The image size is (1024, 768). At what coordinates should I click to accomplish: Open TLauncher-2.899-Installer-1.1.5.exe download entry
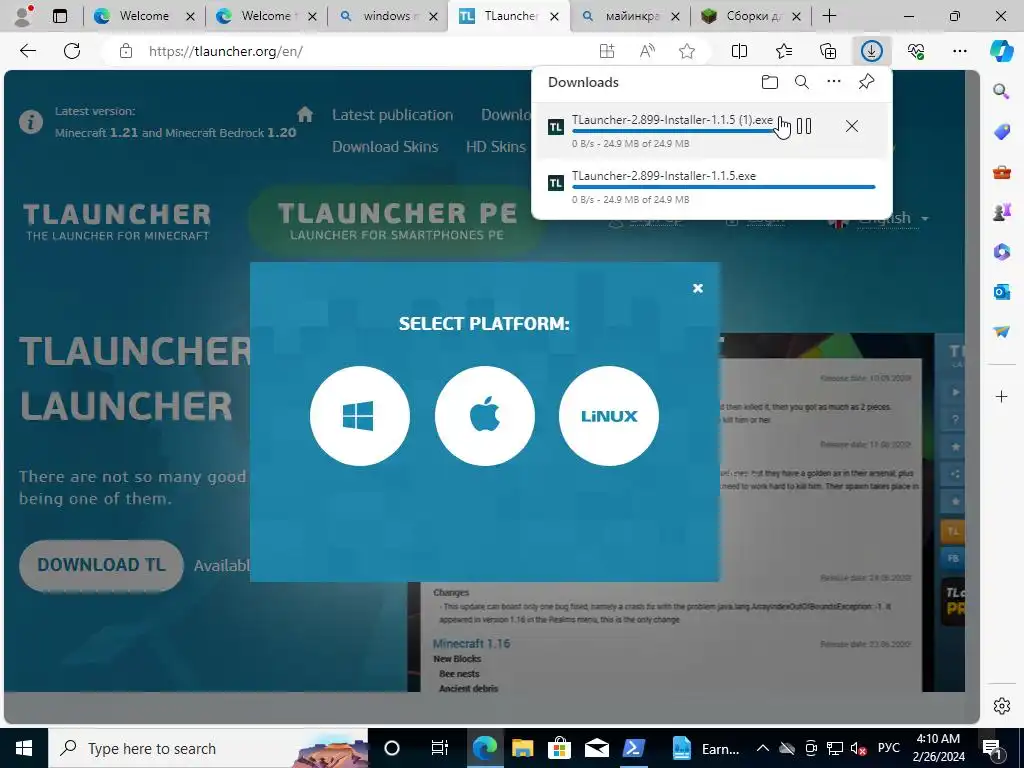pyautogui.click(x=712, y=187)
